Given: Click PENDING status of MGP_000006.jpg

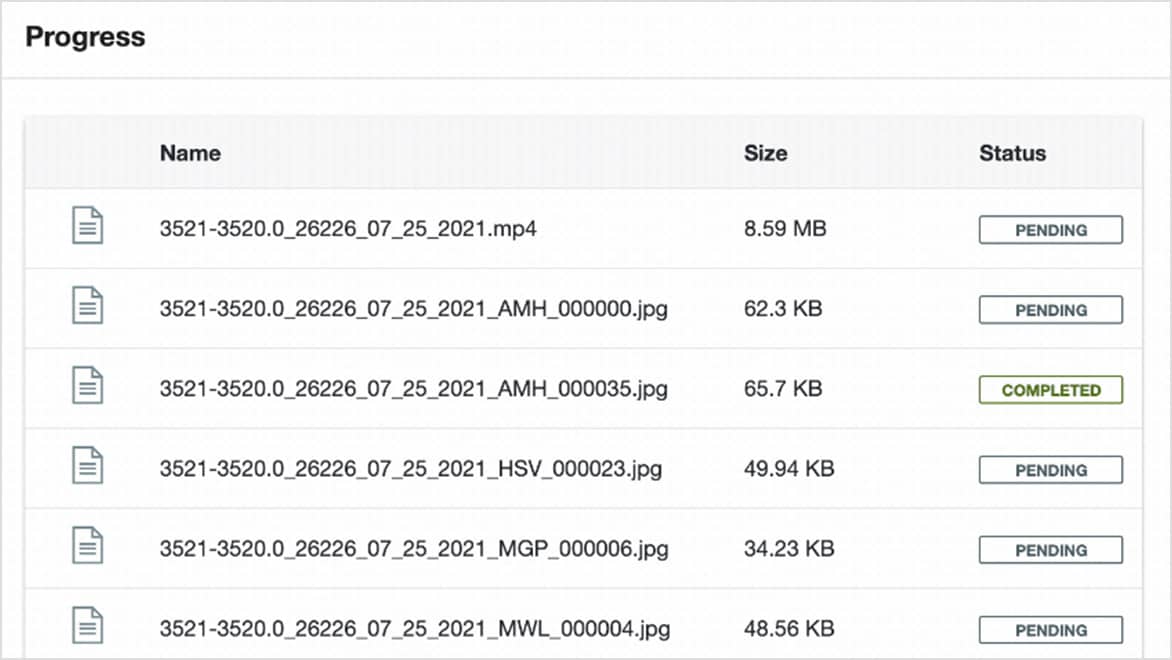Looking at the screenshot, I should (x=1050, y=550).
